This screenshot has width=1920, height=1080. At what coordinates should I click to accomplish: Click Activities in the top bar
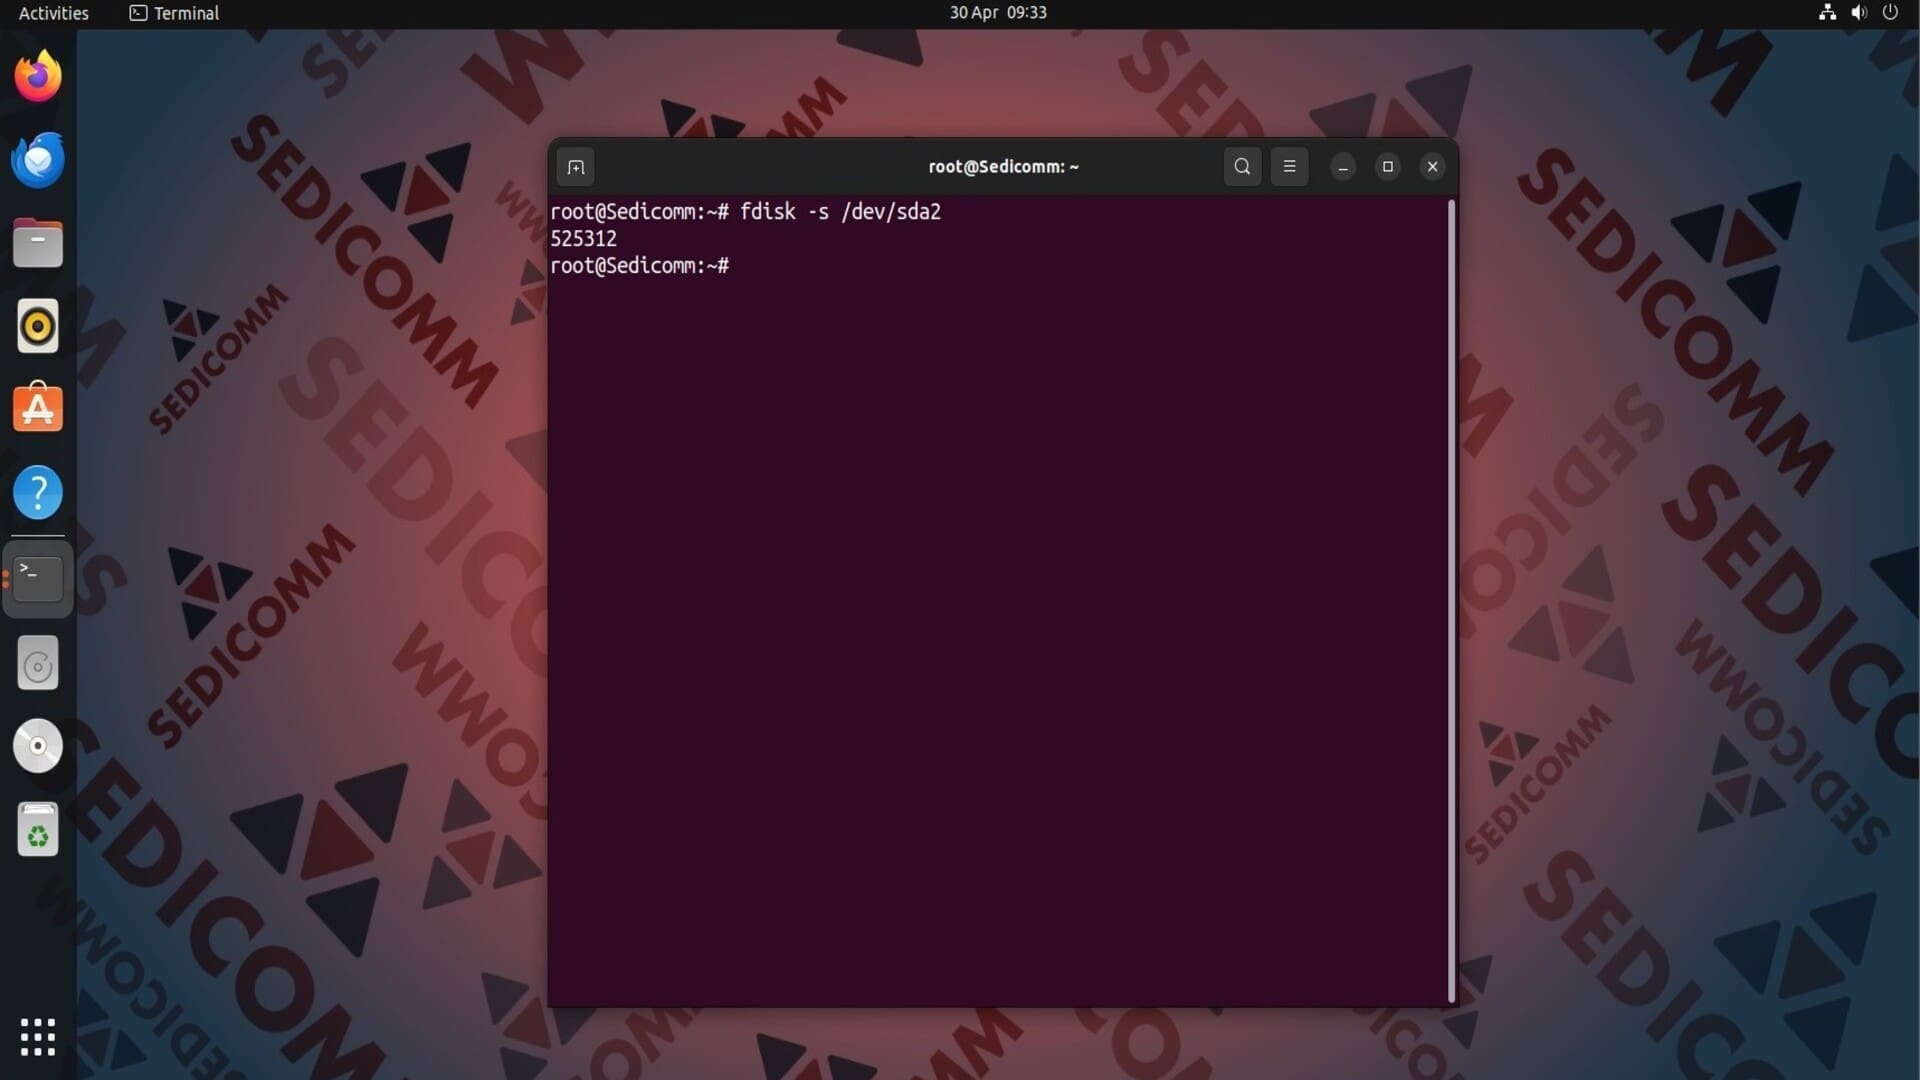pos(54,13)
